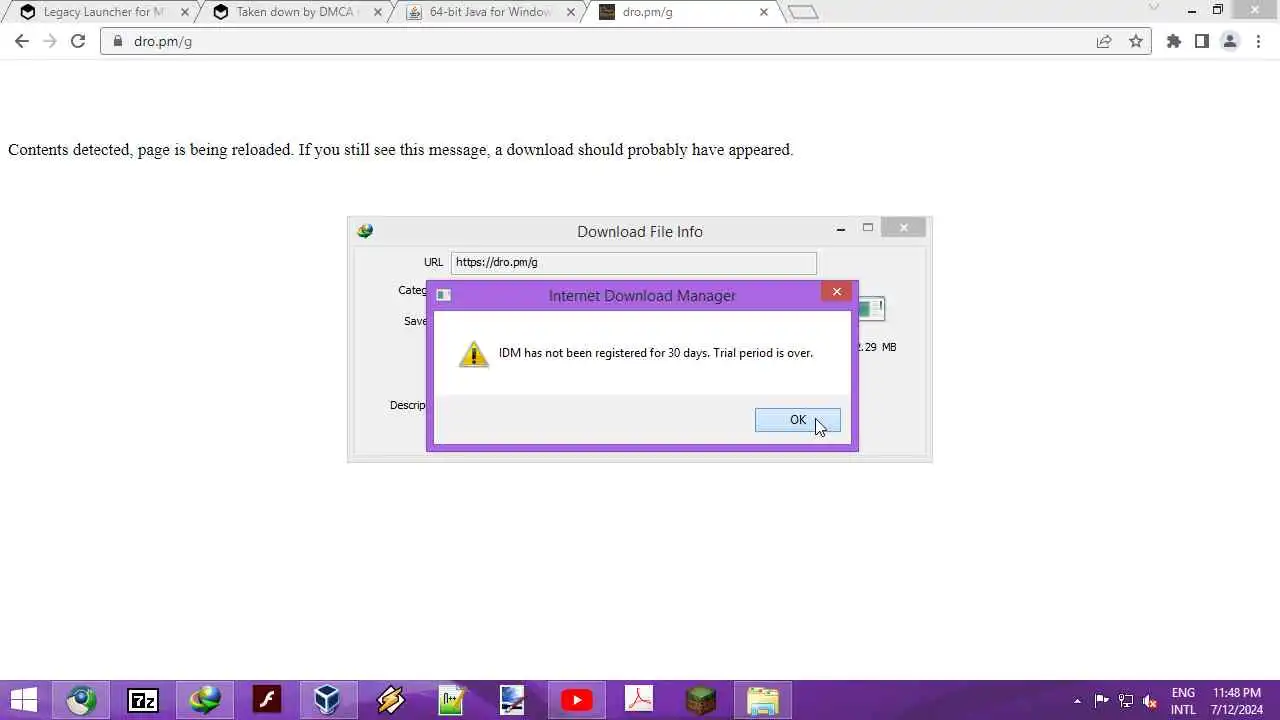The height and width of the screenshot is (720, 1280).
Task: Open Winamp from the taskbar
Action: click(x=391, y=700)
